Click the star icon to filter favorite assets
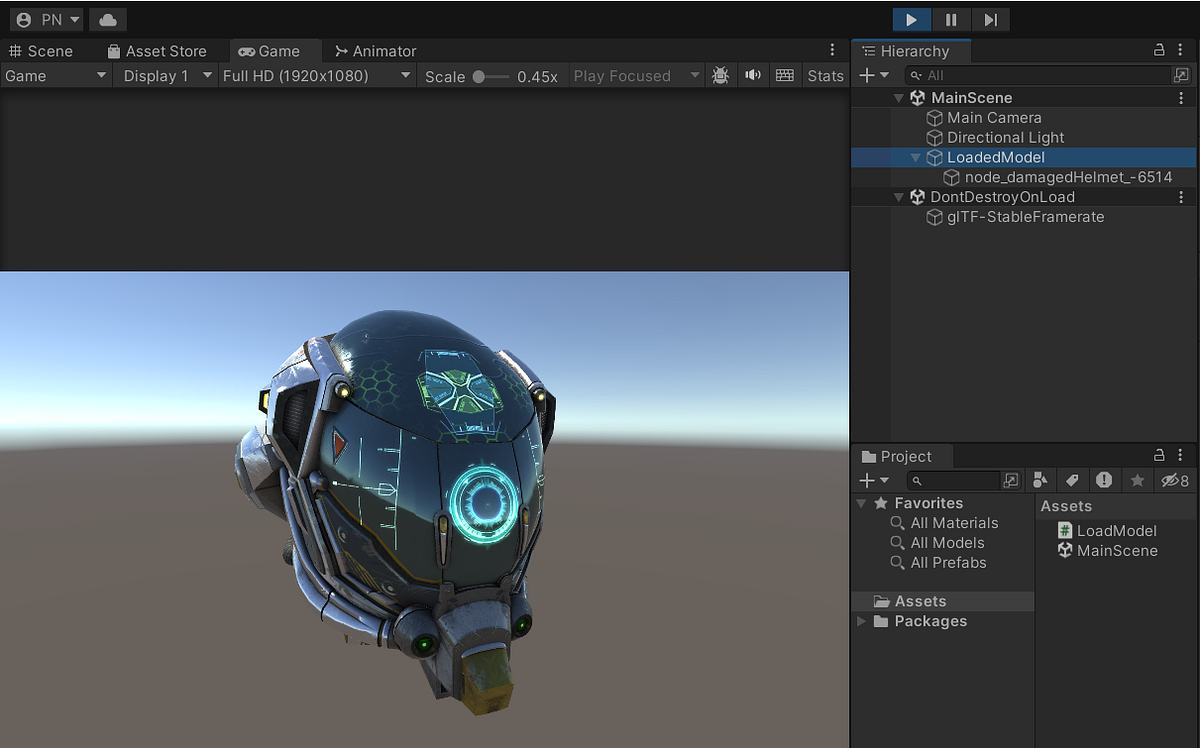This screenshot has height=748, width=1200. 1137,480
